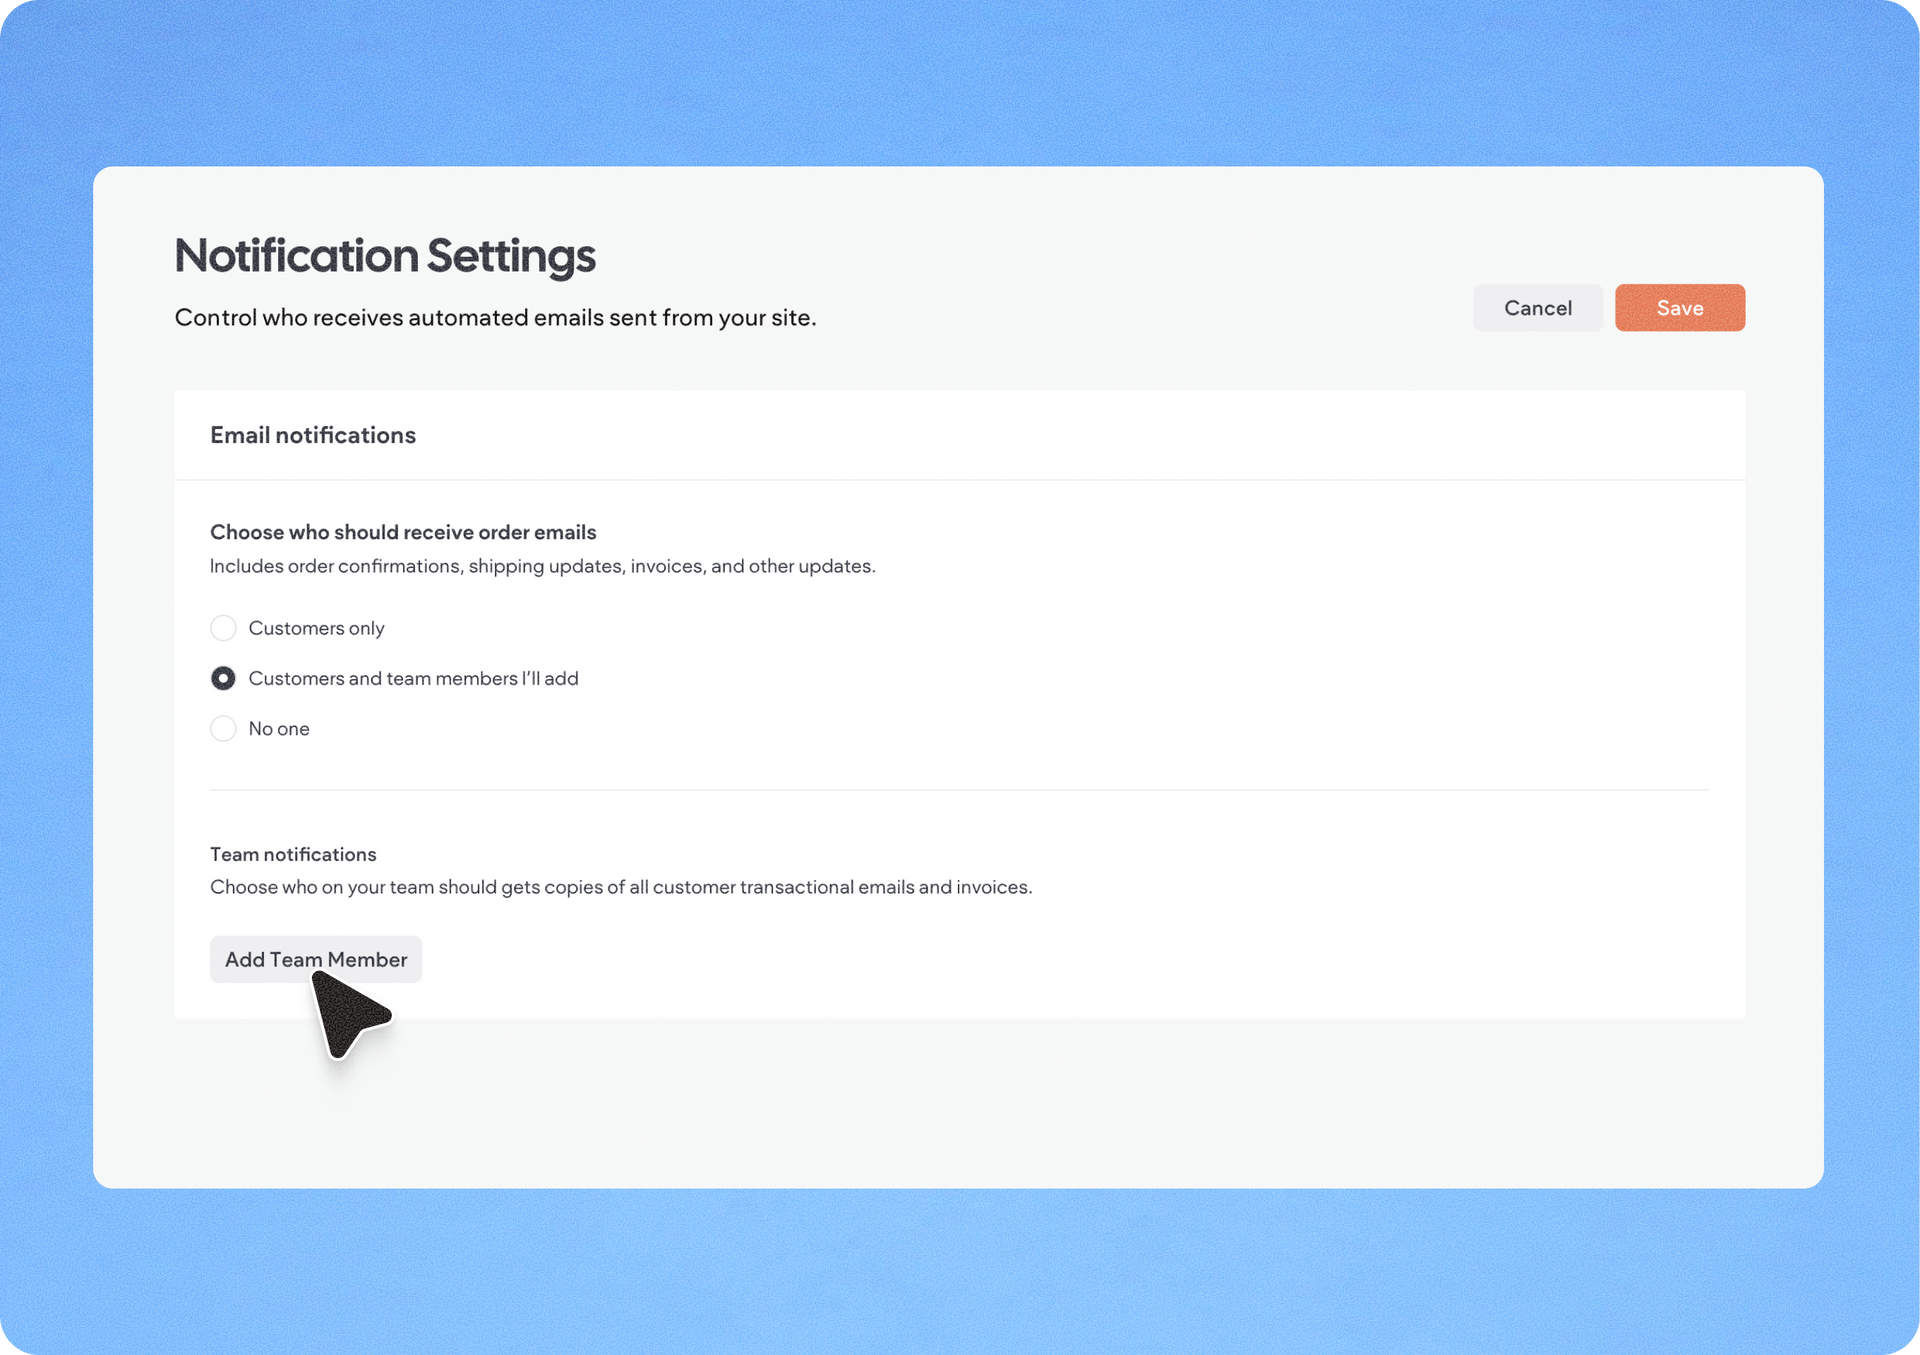Click 'Customers and team members I'll add' label
The width and height of the screenshot is (1920, 1355).
click(413, 678)
